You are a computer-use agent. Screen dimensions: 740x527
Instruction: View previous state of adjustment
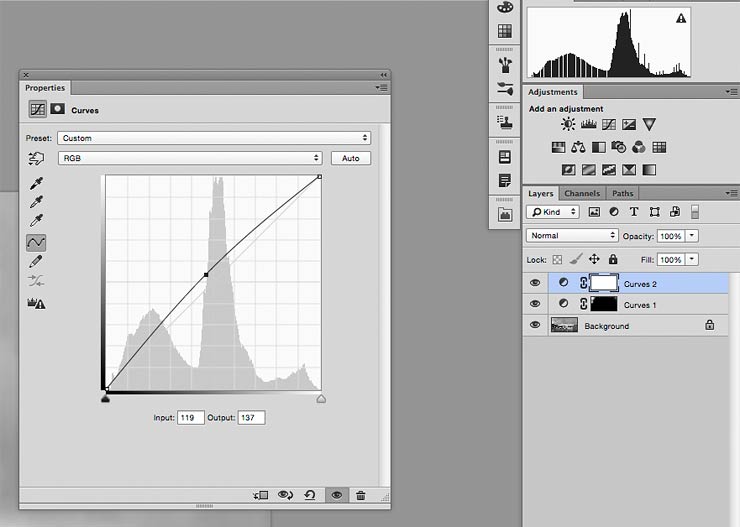coord(286,495)
